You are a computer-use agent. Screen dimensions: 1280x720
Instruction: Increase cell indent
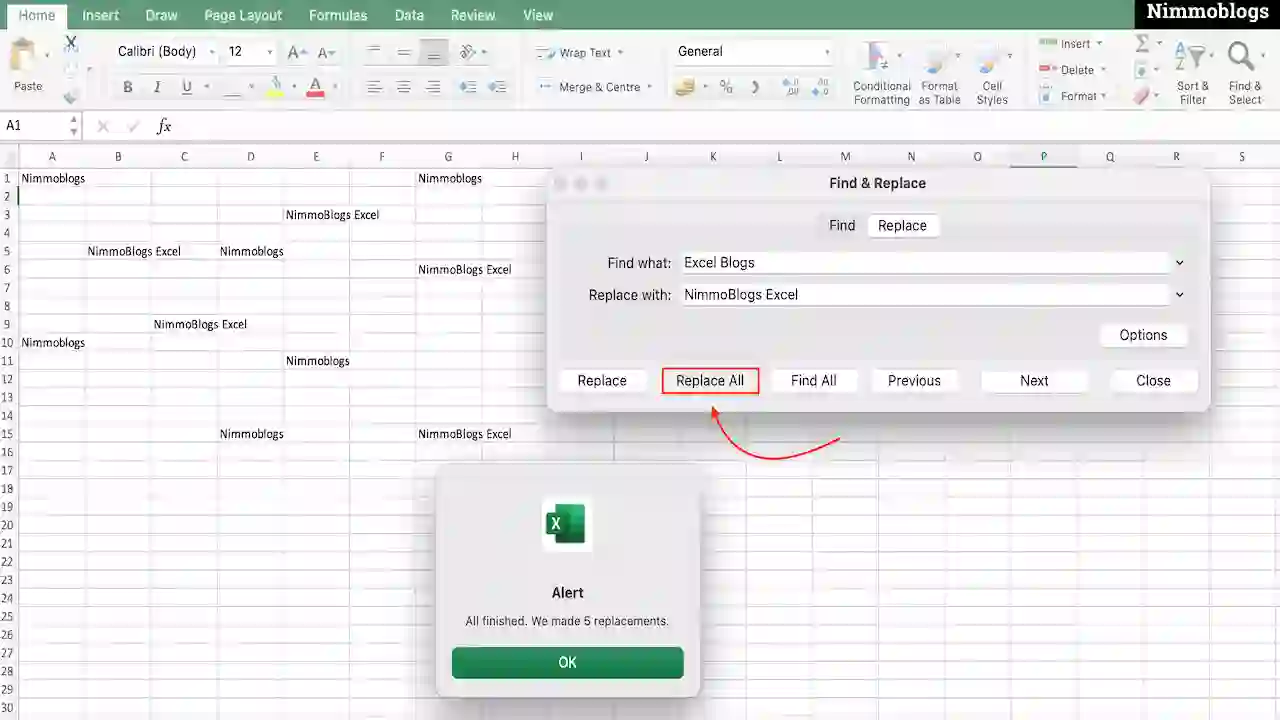(497, 87)
